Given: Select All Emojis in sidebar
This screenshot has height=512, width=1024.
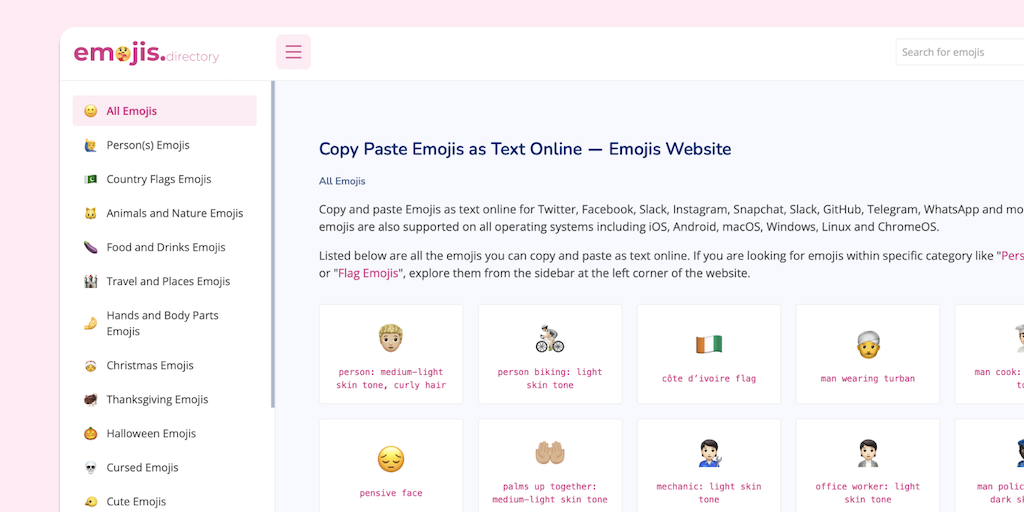Looking at the screenshot, I should point(165,111).
